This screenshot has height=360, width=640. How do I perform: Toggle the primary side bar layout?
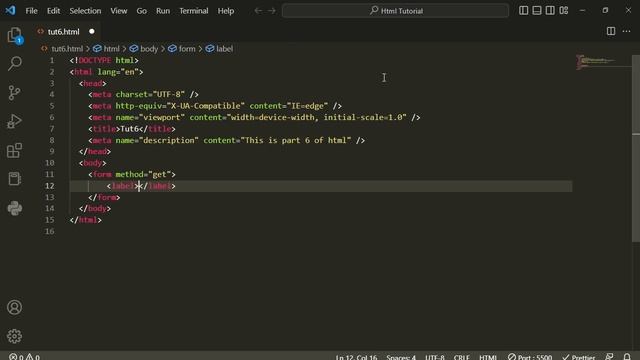(523, 11)
